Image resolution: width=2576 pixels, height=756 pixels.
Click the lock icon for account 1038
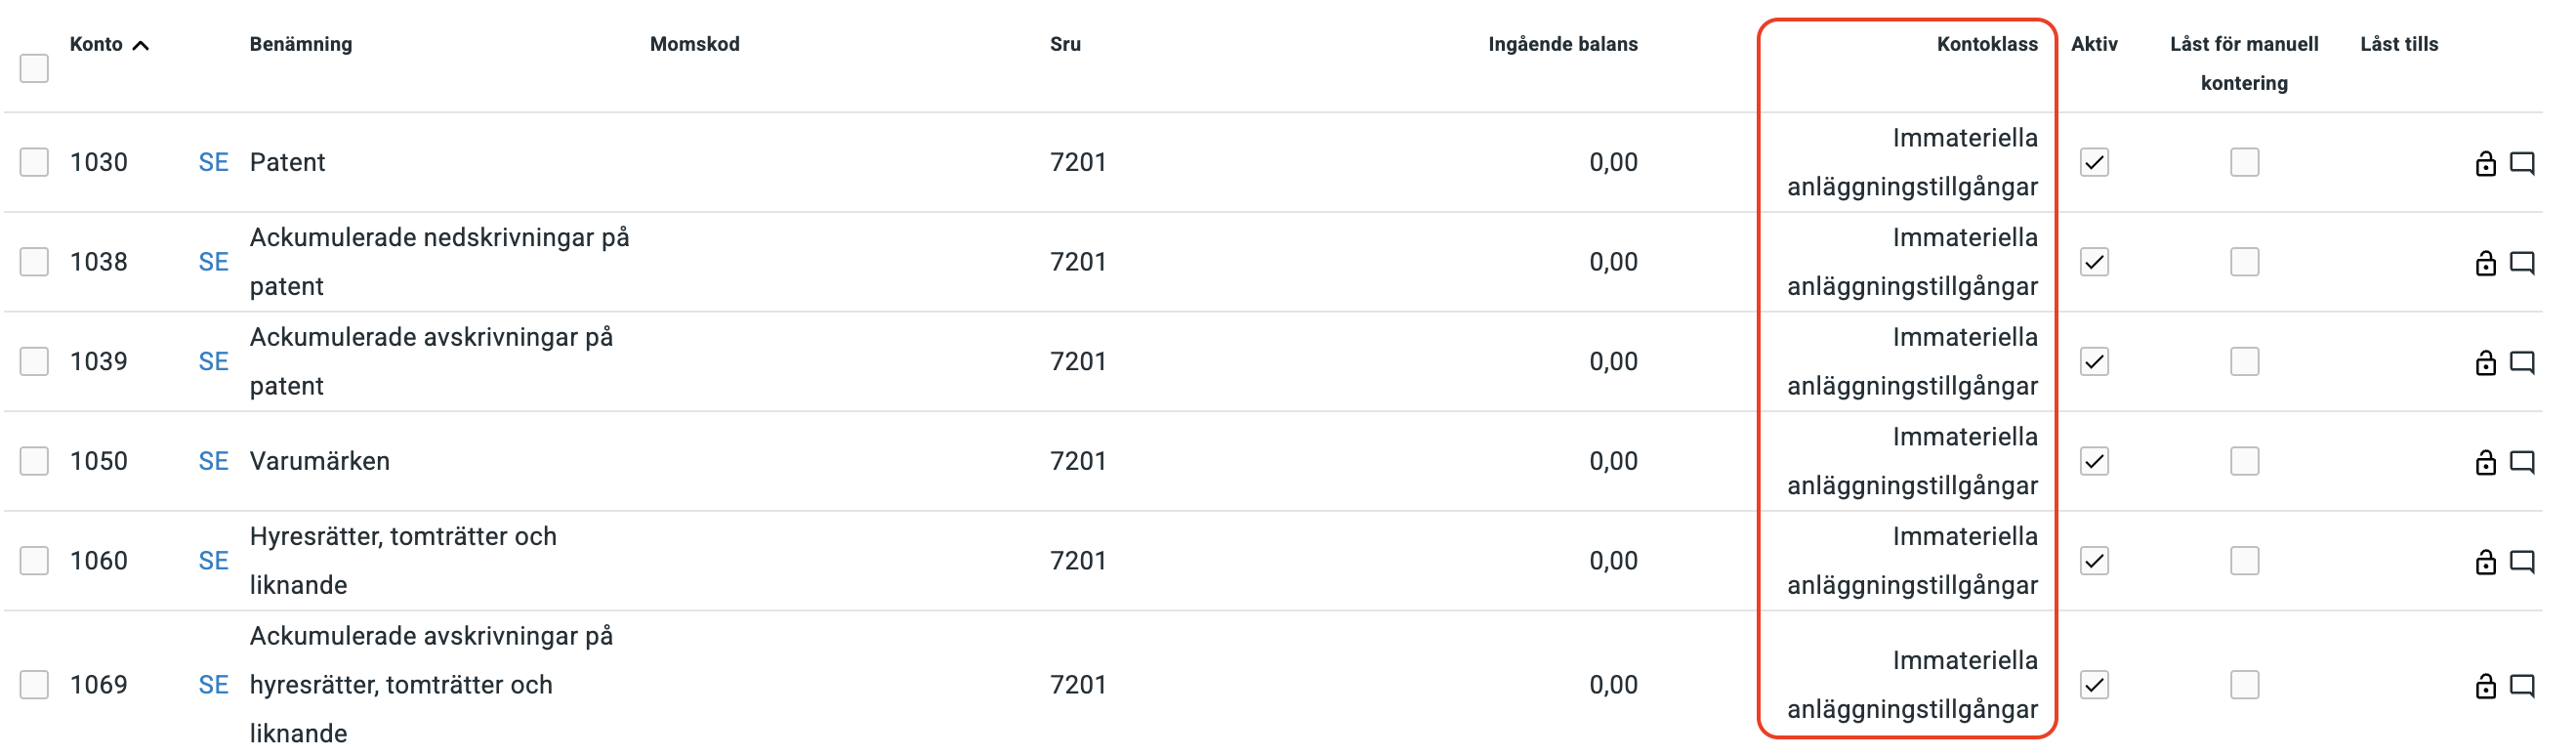click(2485, 263)
